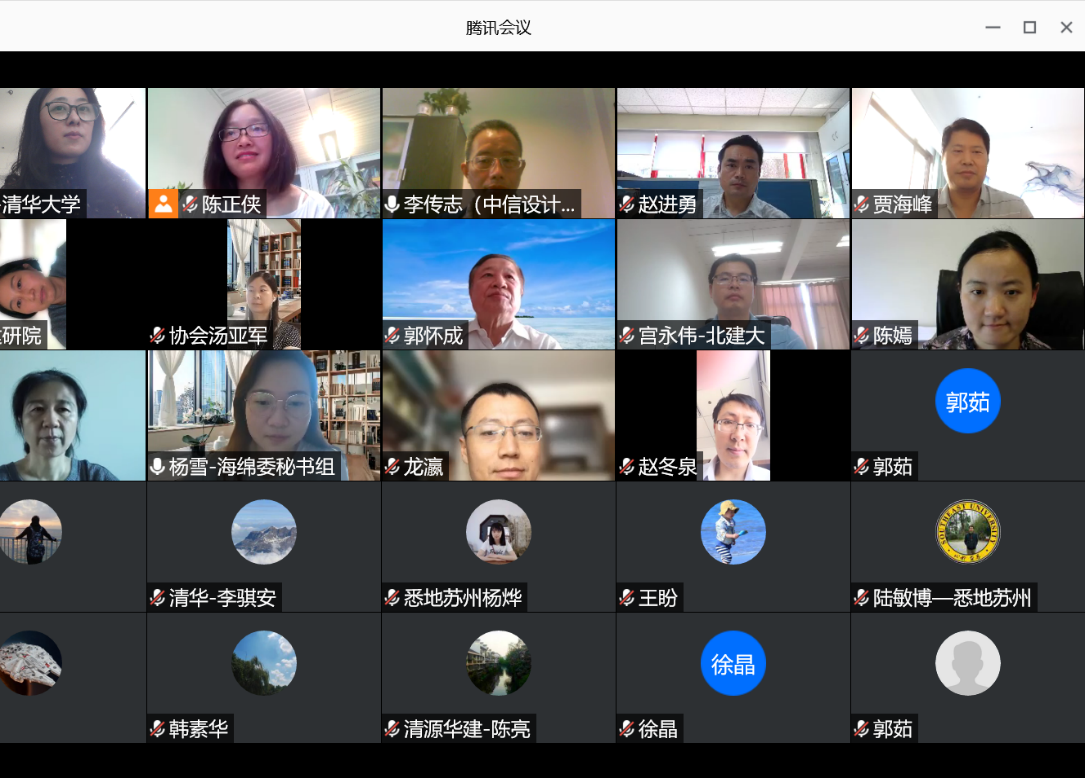Click the orange host icon near 陈正侠
The image size is (1085, 778).
[163, 205]
